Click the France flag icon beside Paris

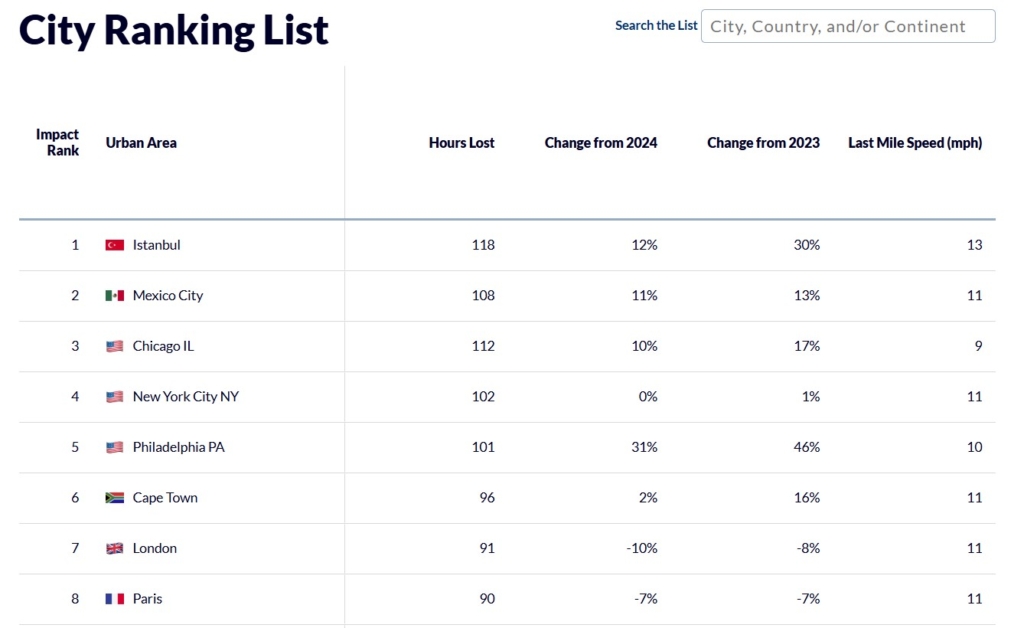click(115, 599)
